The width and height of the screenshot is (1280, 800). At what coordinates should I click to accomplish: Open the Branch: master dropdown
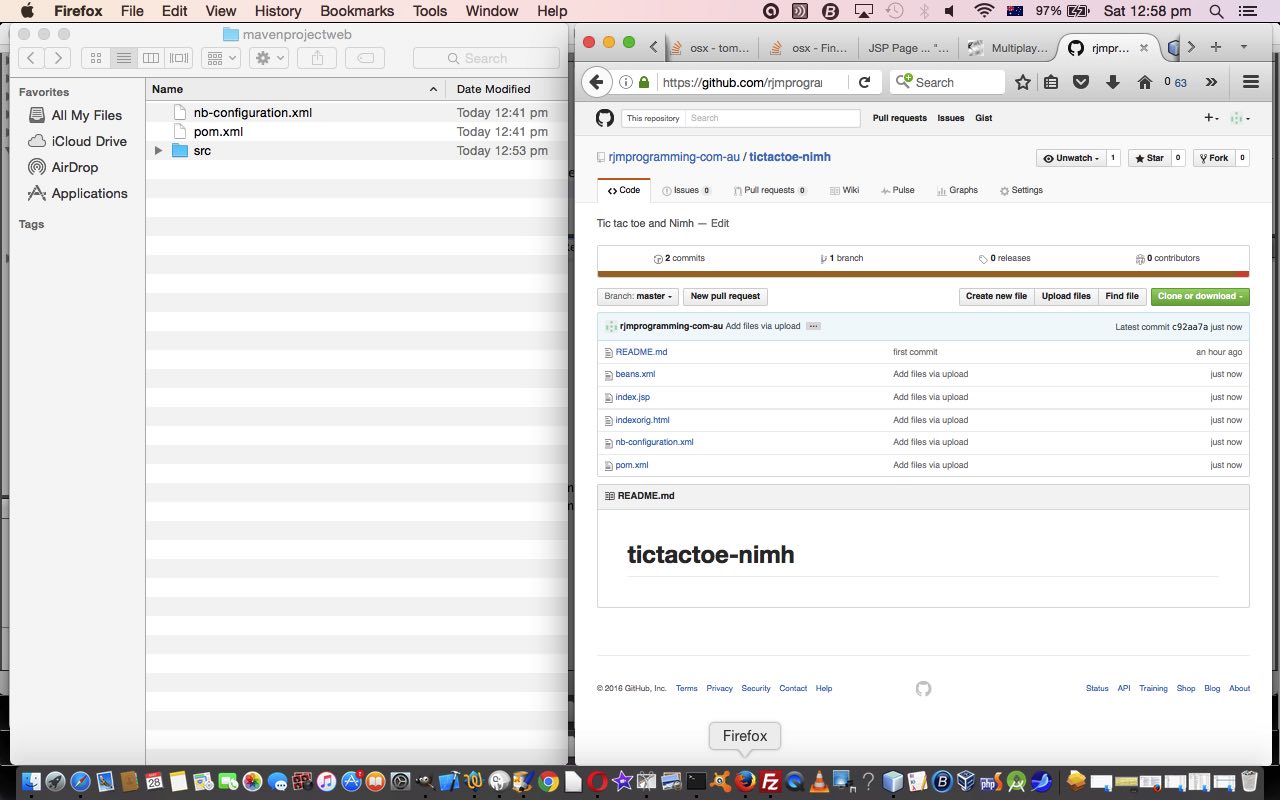tap(638, 296)
